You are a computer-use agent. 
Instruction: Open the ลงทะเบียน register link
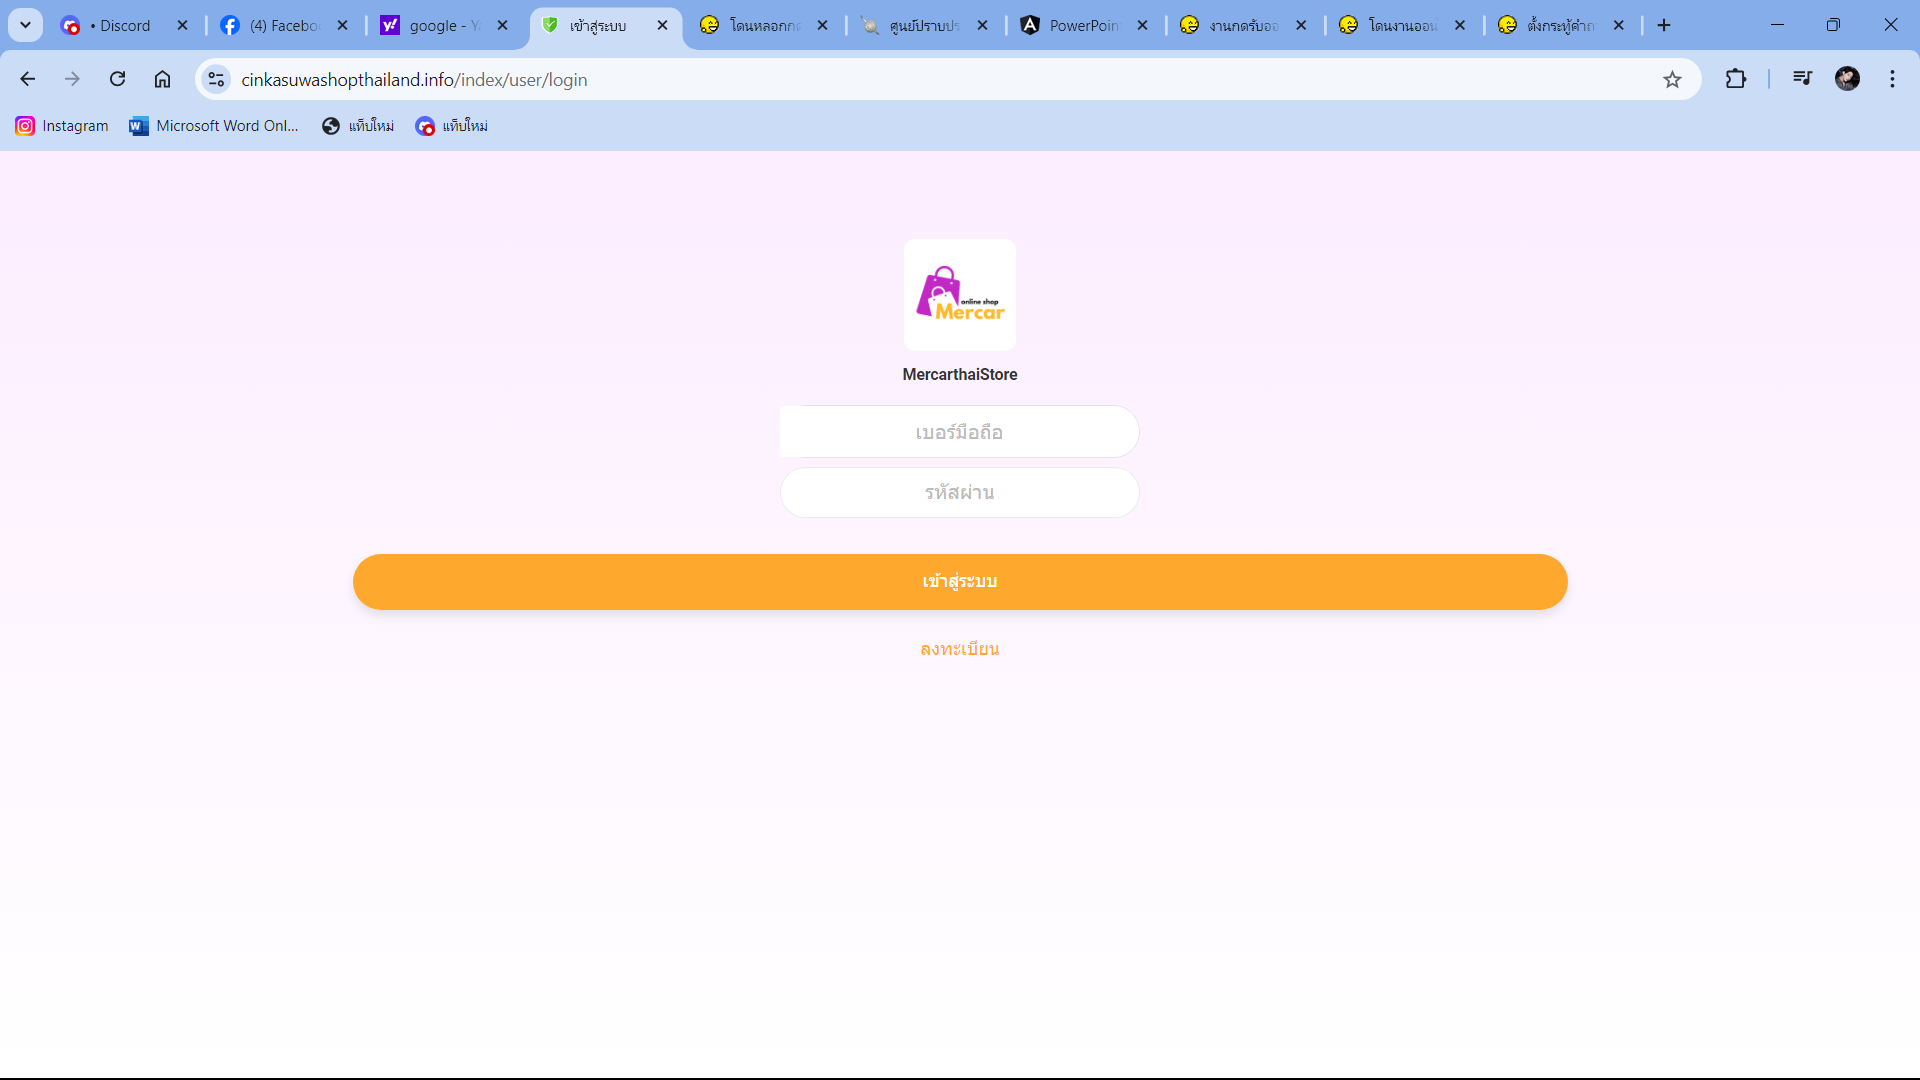[x=960, y=649]
